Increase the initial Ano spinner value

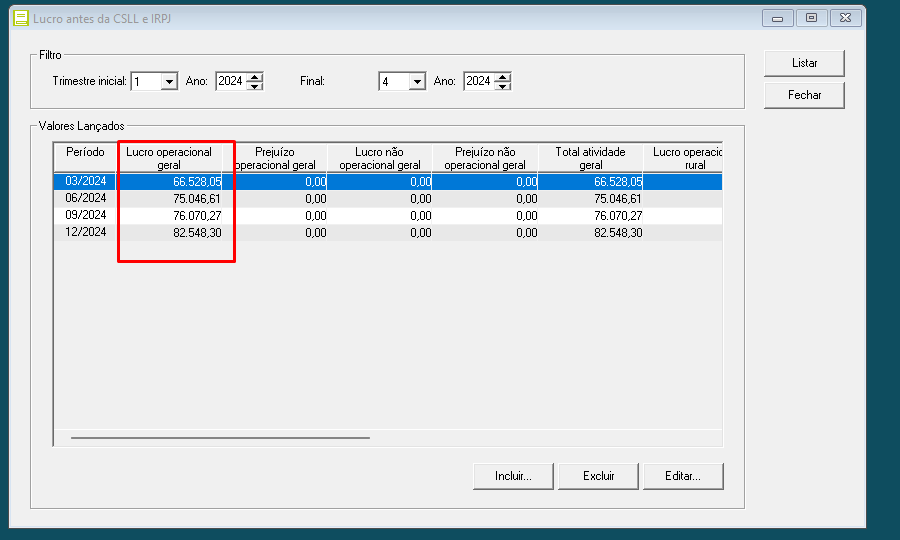255,77
